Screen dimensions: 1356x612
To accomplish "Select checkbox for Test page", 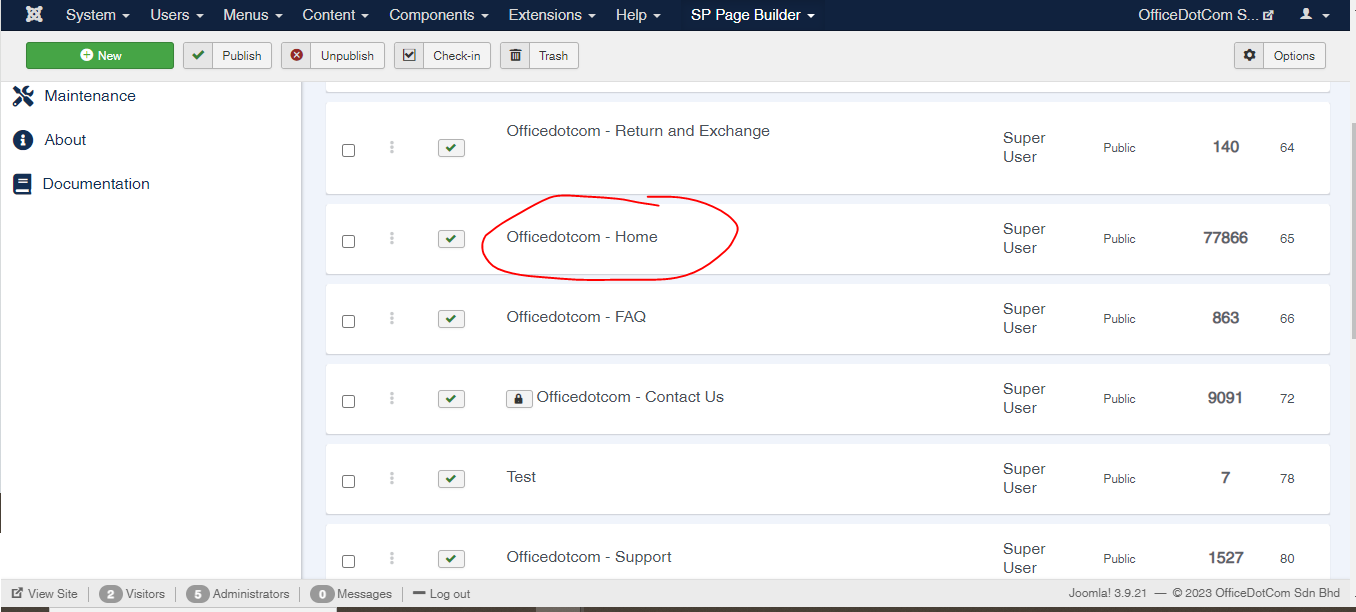I will pos(348,481).
